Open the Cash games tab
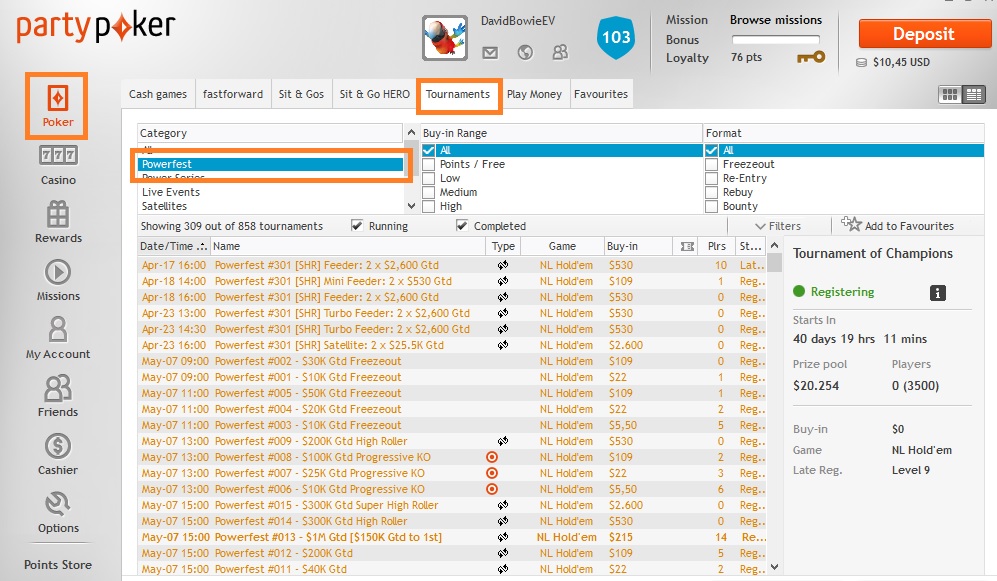Viewport: 997px width, 581px height. pyautogui.click(x=158, y=94)
